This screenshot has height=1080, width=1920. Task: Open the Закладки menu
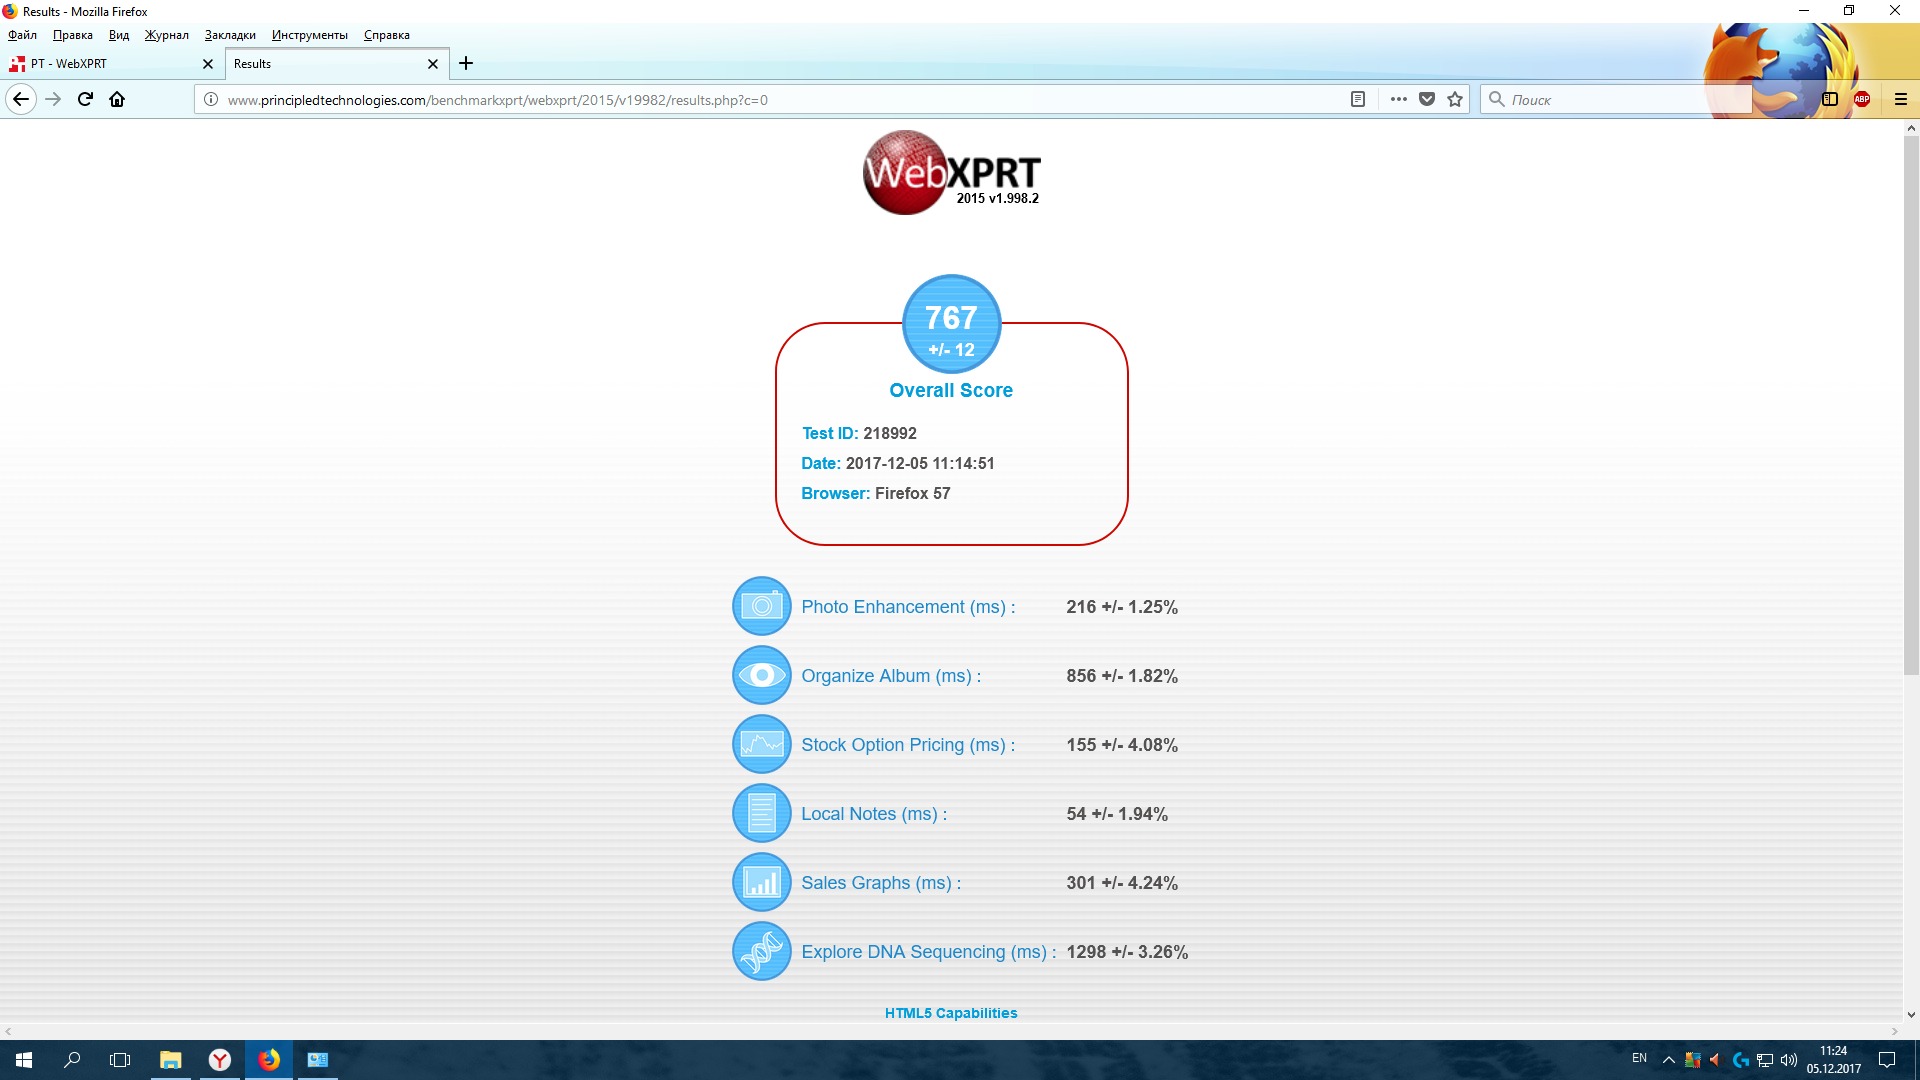pos(230,35)
